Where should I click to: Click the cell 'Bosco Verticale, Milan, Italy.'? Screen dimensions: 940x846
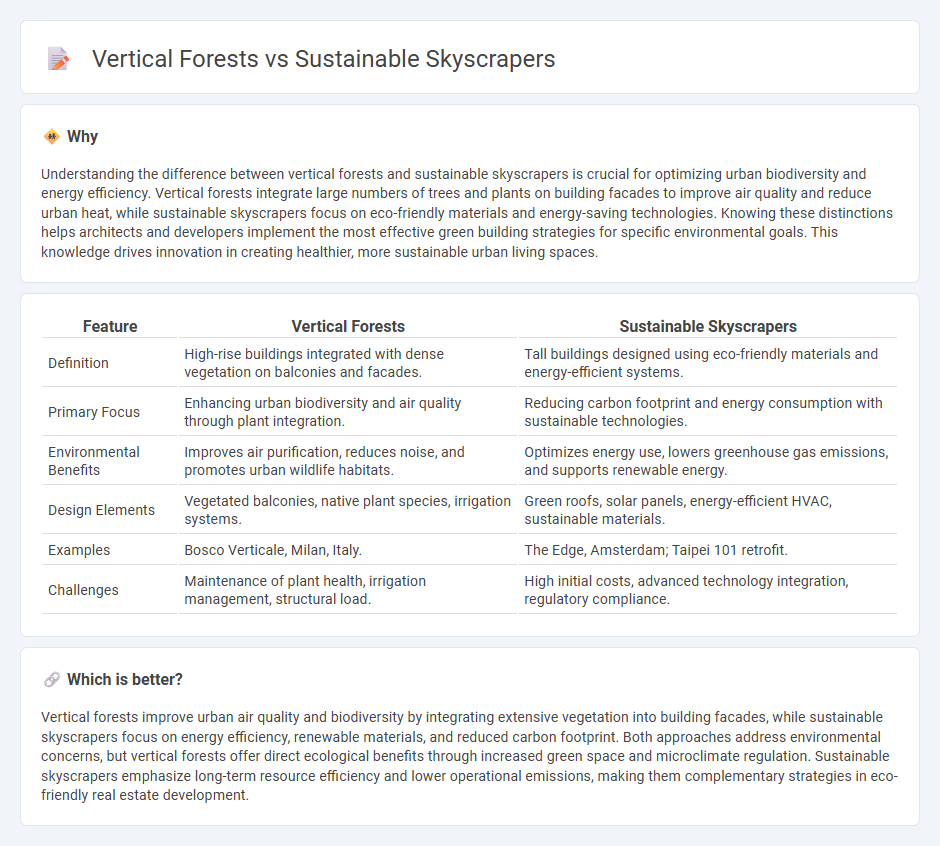point(348,550)
